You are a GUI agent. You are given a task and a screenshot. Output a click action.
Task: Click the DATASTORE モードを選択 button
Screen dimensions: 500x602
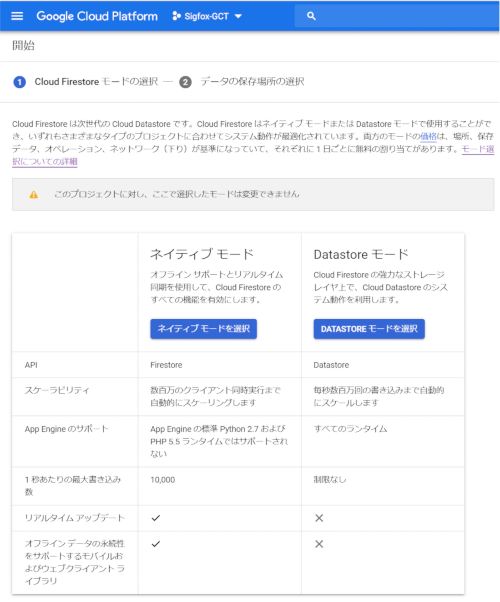point(369,329)
